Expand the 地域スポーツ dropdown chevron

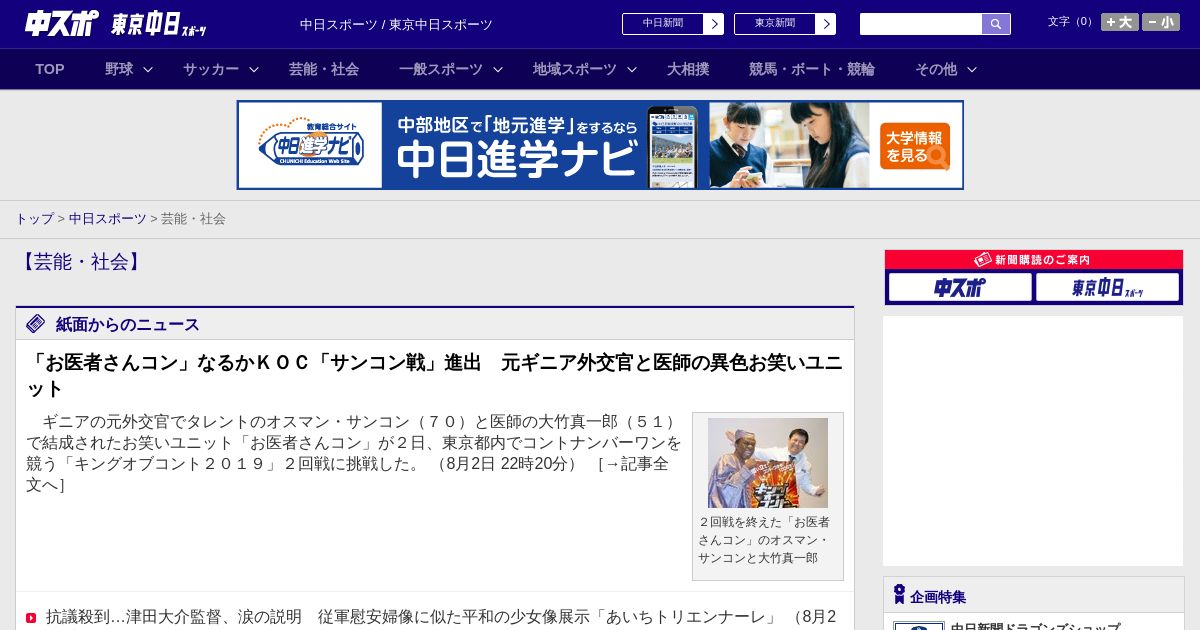(x=632, y=69)
